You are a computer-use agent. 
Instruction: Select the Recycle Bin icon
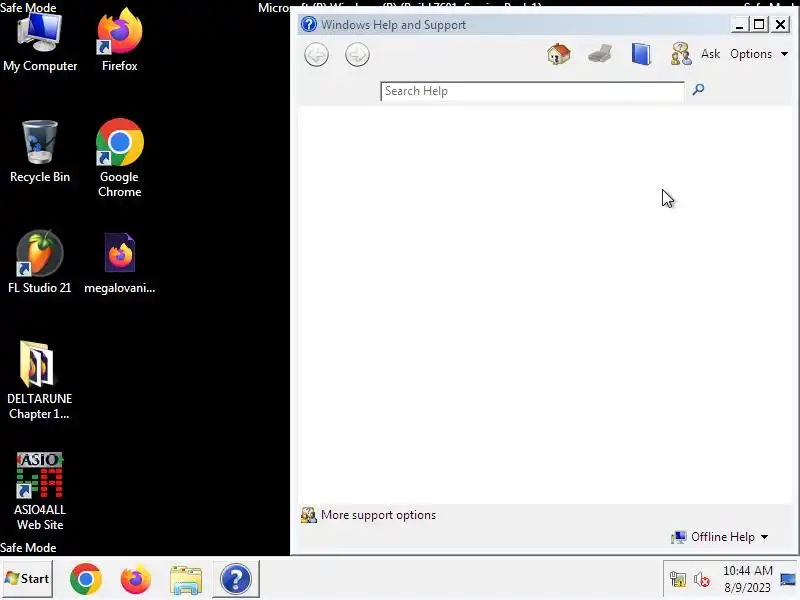[x=40, y=152]
